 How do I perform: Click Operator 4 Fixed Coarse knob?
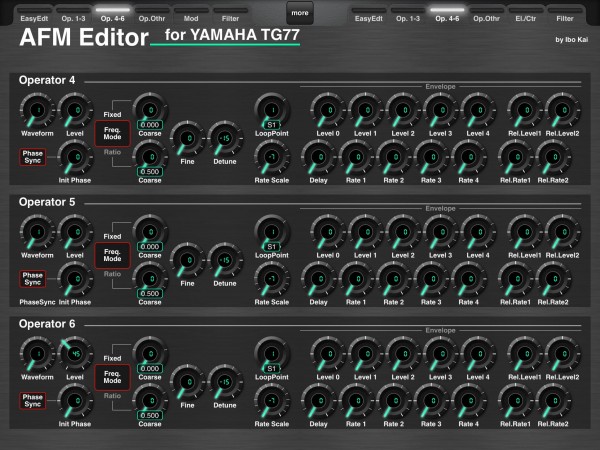[x=150, y=109]
